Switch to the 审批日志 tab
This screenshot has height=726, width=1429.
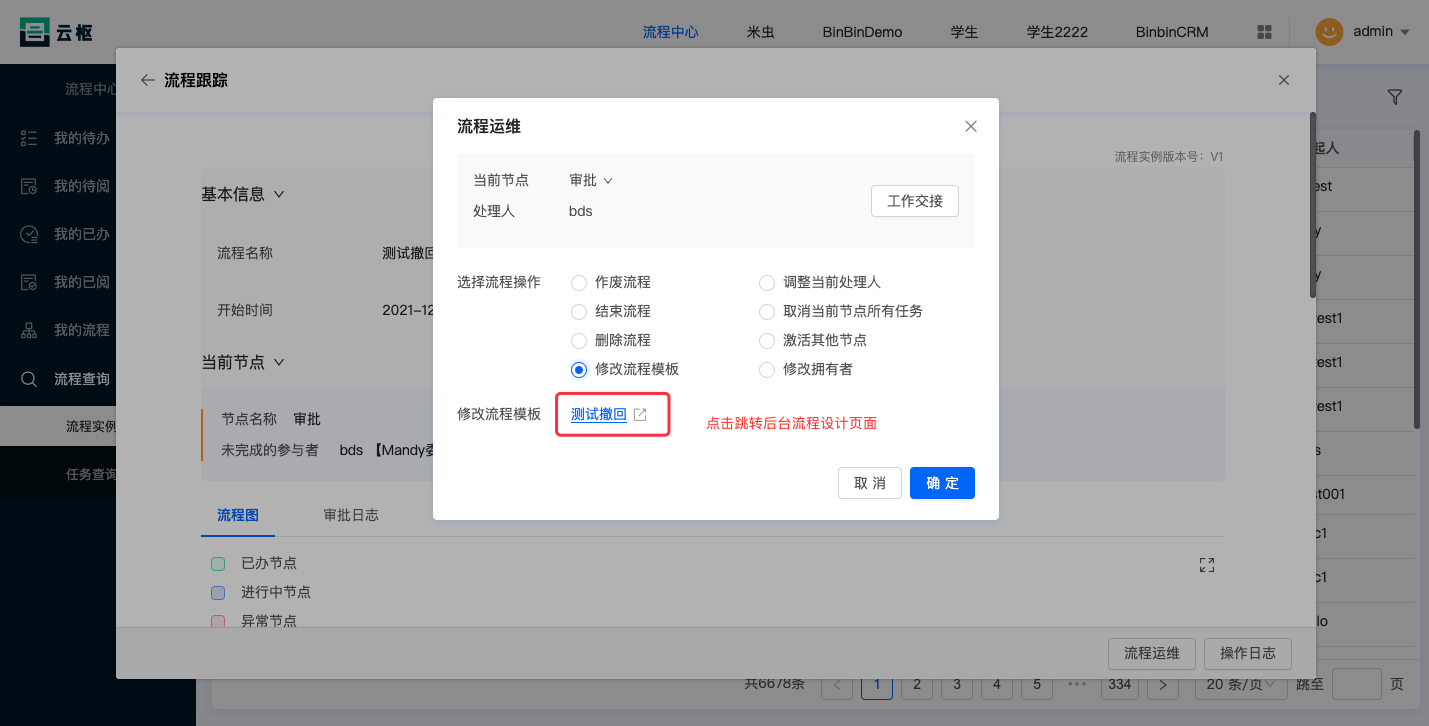click(351, 515)
